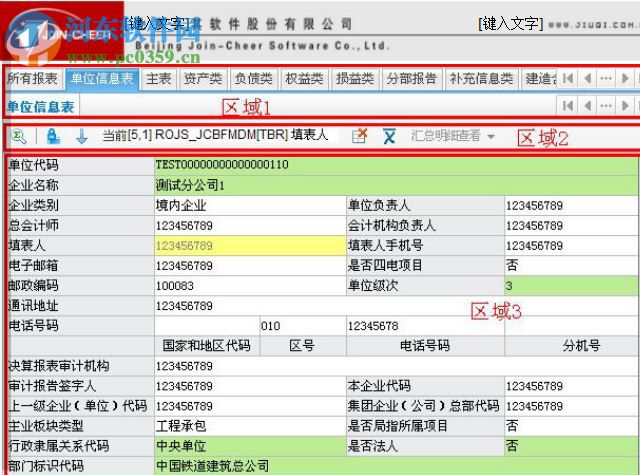Go to previous sheet in 单位信息表 sub-tab row
Screen dimensions: 640x475
point(587,106)
